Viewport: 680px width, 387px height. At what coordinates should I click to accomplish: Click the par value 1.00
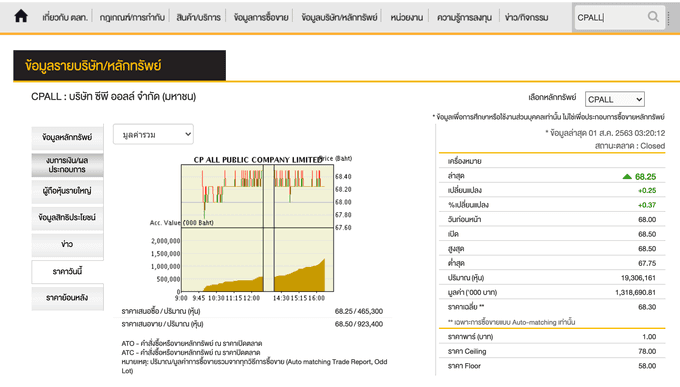[x=649, y=337]
